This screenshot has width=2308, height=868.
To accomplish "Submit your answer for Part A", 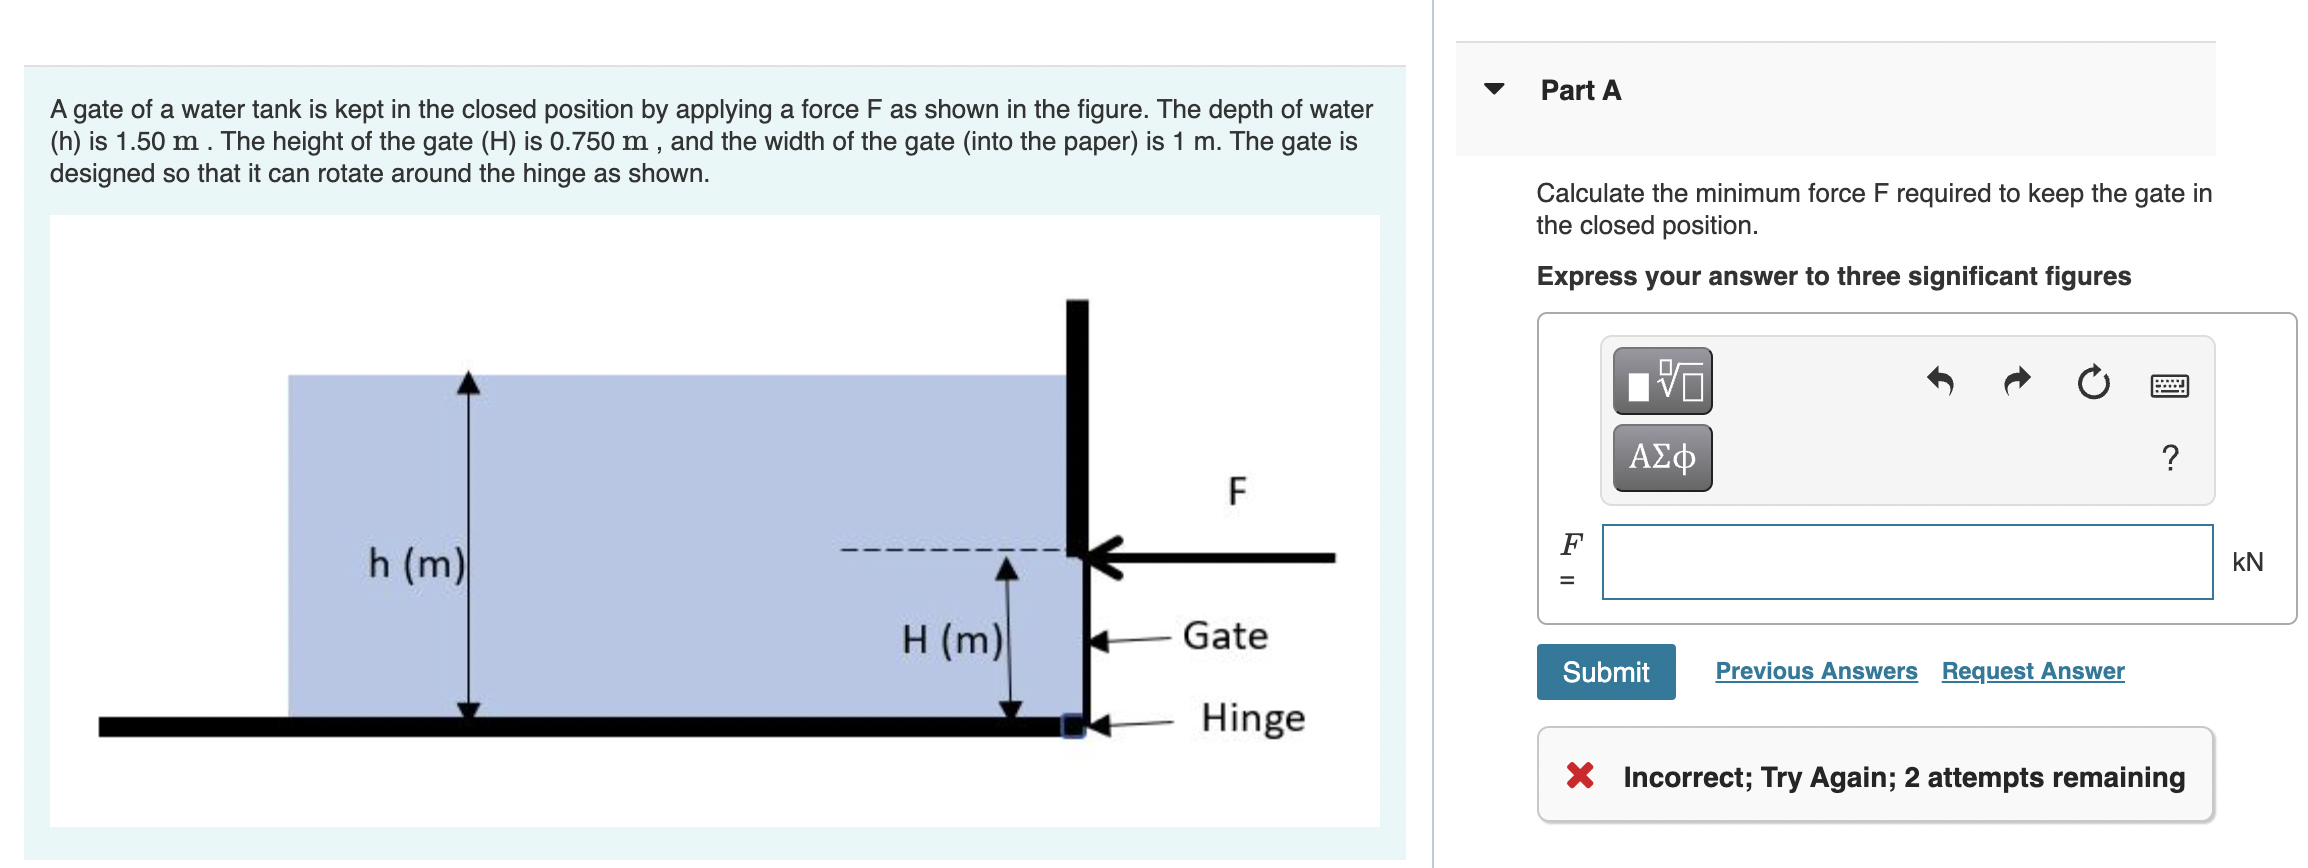I will click(x=1604, y=671).
